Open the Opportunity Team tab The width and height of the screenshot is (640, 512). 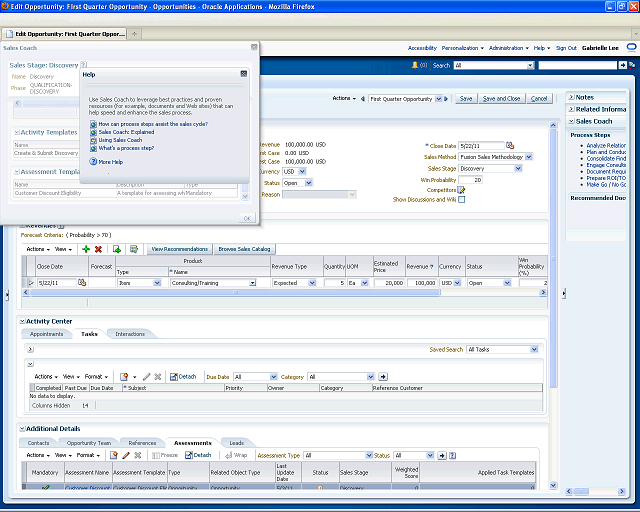pyautogui.click(x=89, y=443)
